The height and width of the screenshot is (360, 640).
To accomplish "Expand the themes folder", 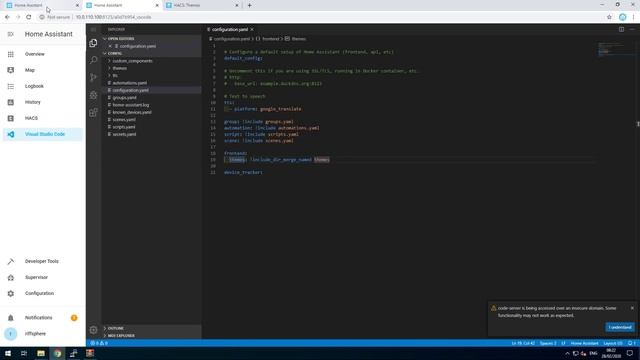I will [151, 68].
